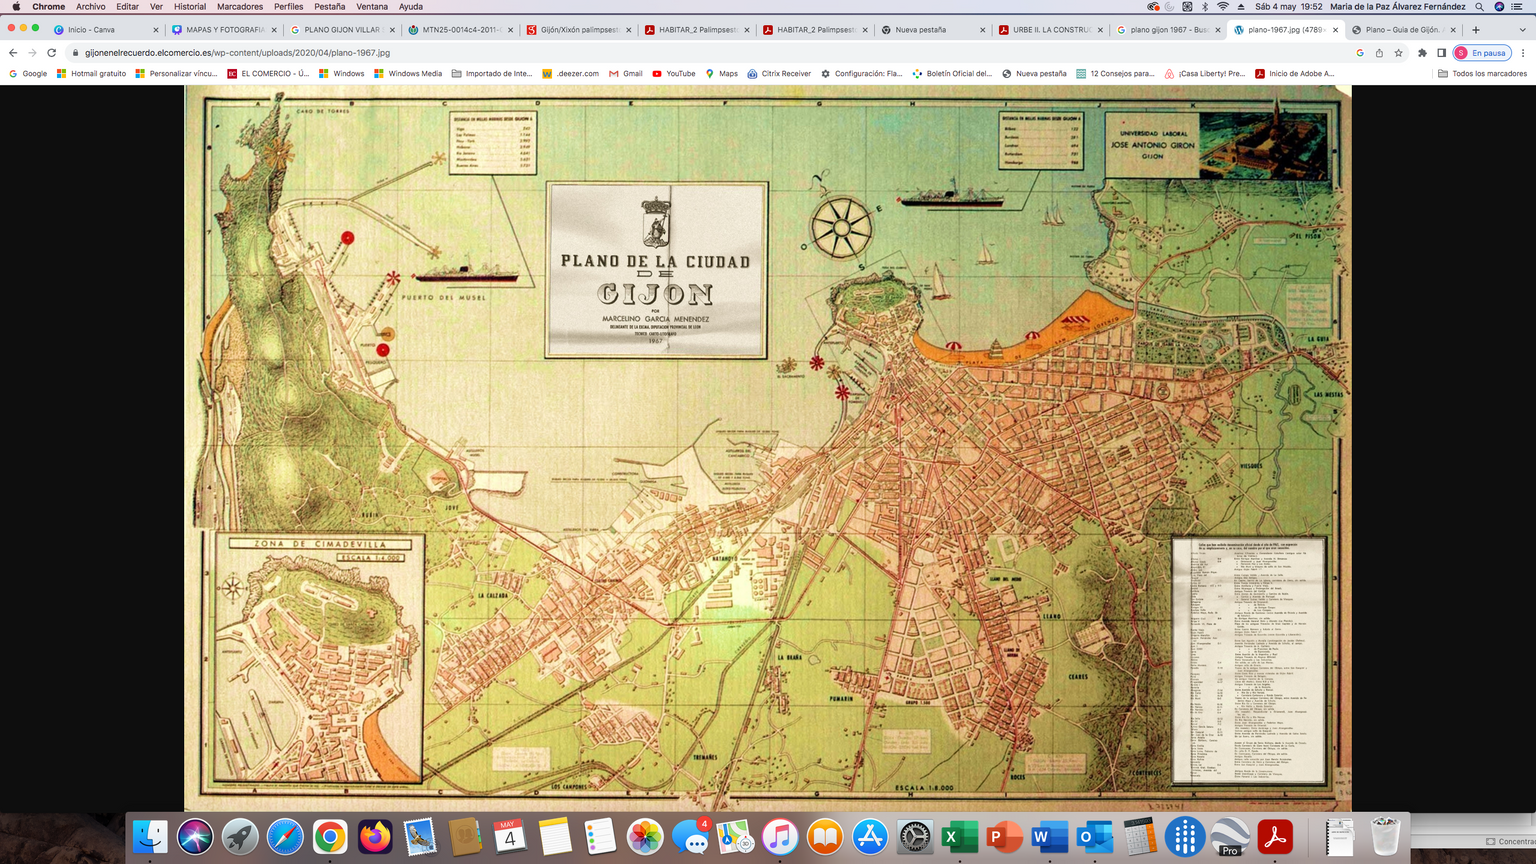The height and width of the screenshot is (864, 1536).
Task: Reload the page with the refresh icon
Action: (x=51, y=53)
